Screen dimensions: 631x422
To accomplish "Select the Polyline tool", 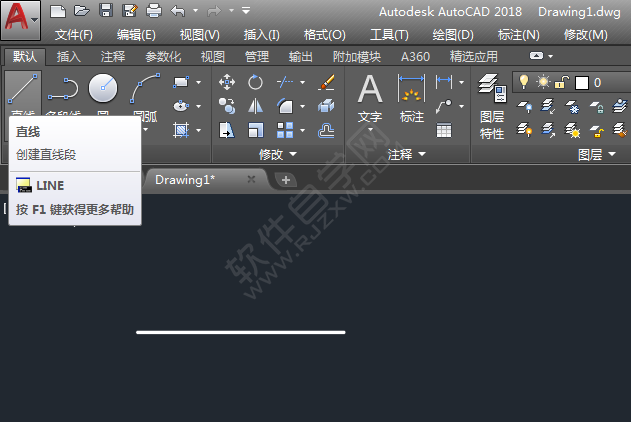I will (63, 89).
